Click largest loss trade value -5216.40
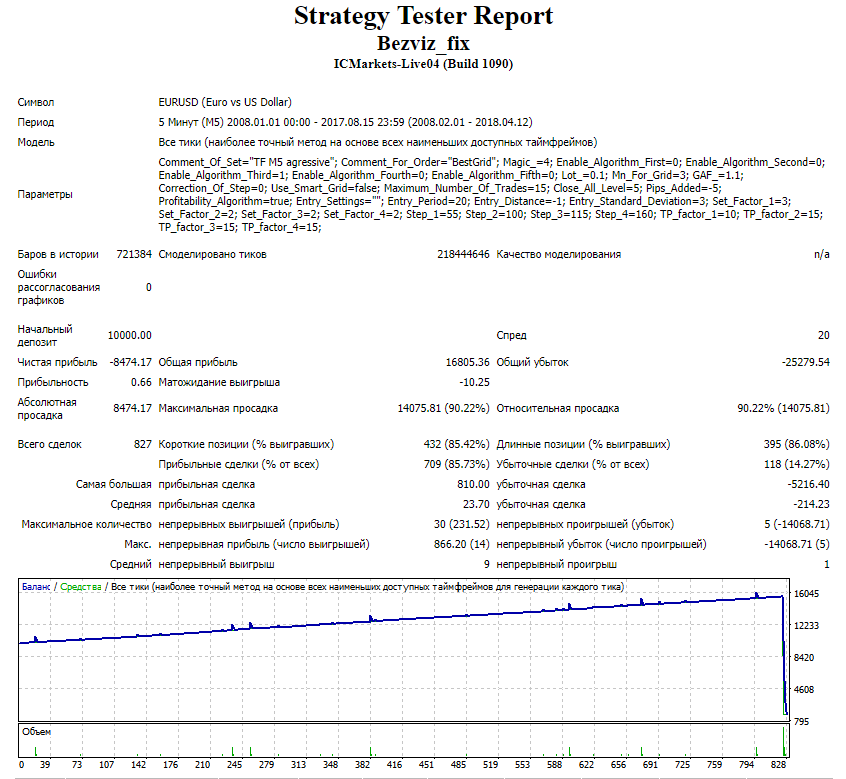The width and height of the screenshot is (846, 779). click(808, 484)
